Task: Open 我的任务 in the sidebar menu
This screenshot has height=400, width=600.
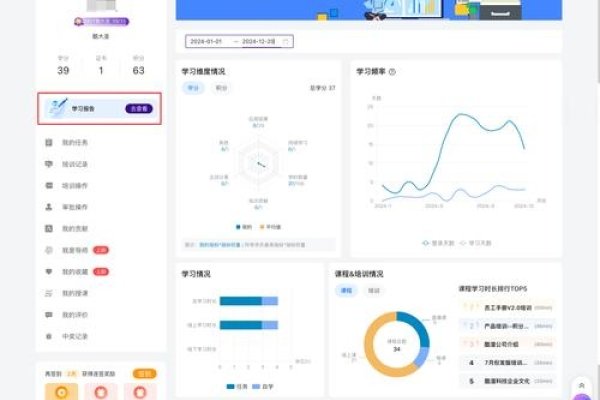Action: pos(75,142)
